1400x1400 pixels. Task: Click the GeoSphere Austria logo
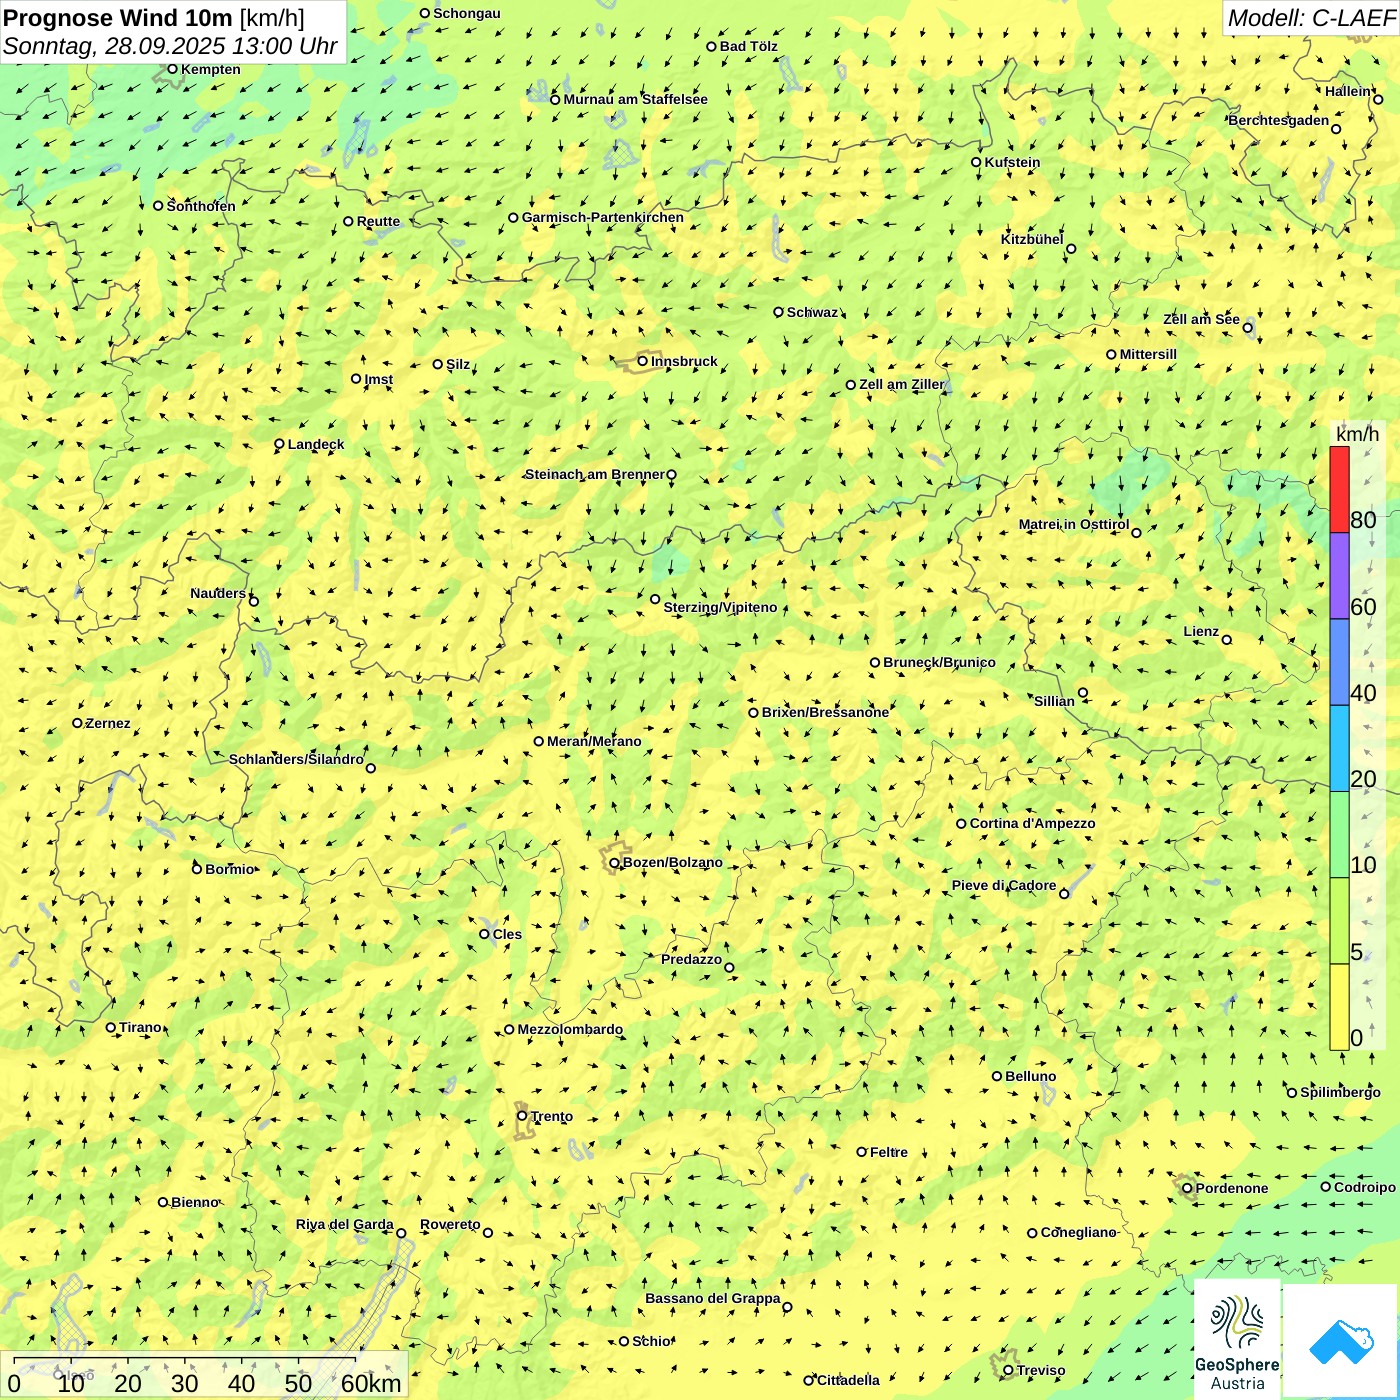1237,1340
